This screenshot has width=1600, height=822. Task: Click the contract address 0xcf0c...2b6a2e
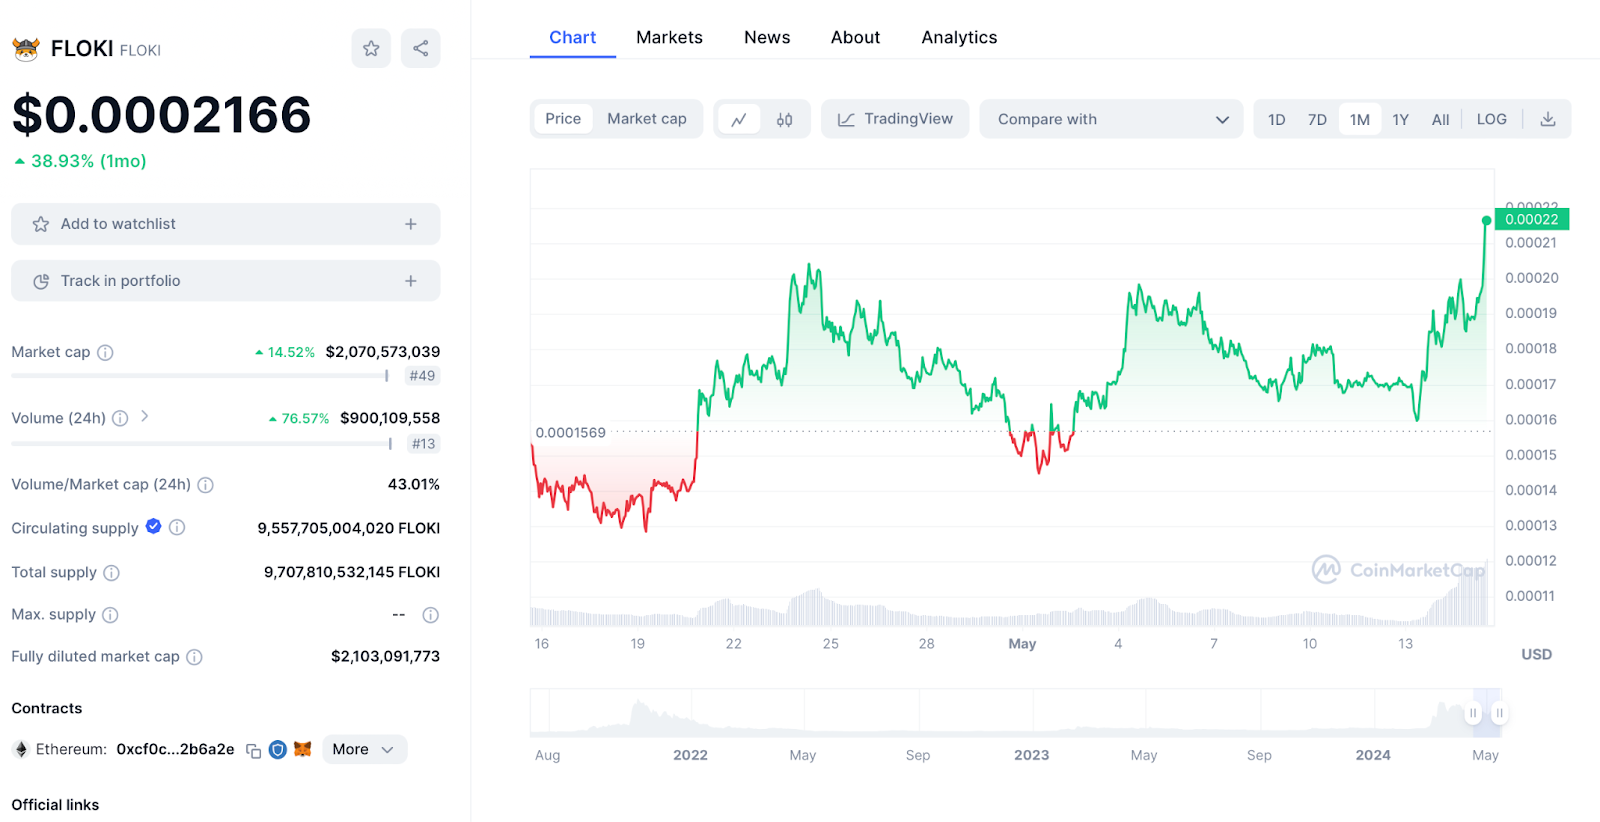pos(175,749)
